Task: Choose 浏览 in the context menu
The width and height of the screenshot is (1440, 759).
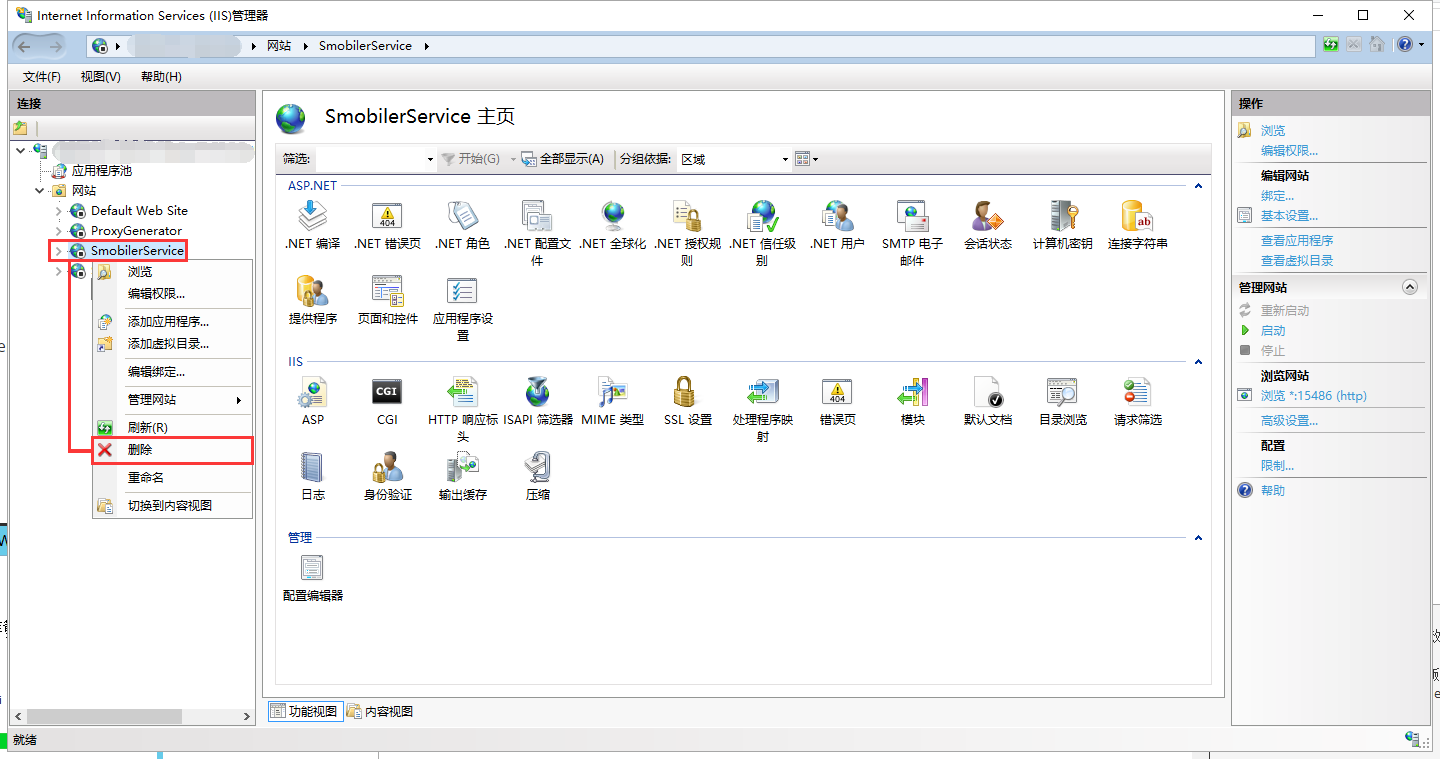Action: pyautogui.click(x=172, y=272)
